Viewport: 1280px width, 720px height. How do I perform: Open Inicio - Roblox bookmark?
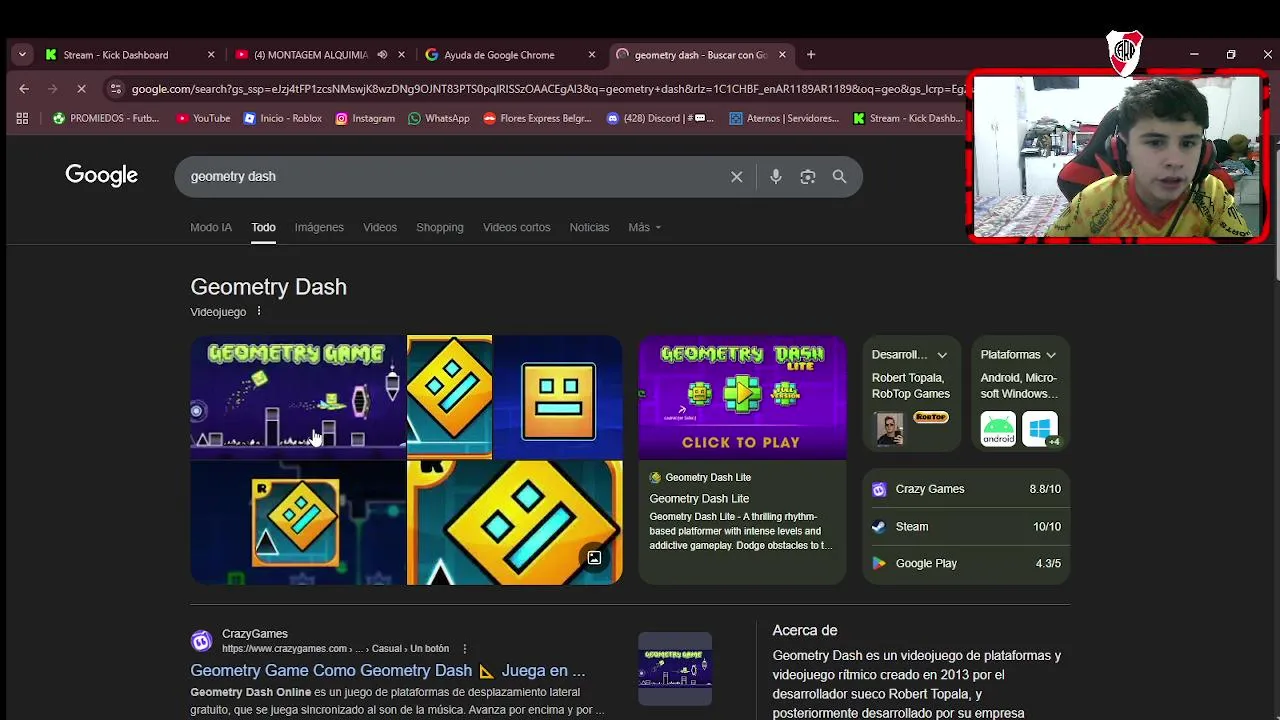(283, 118)
